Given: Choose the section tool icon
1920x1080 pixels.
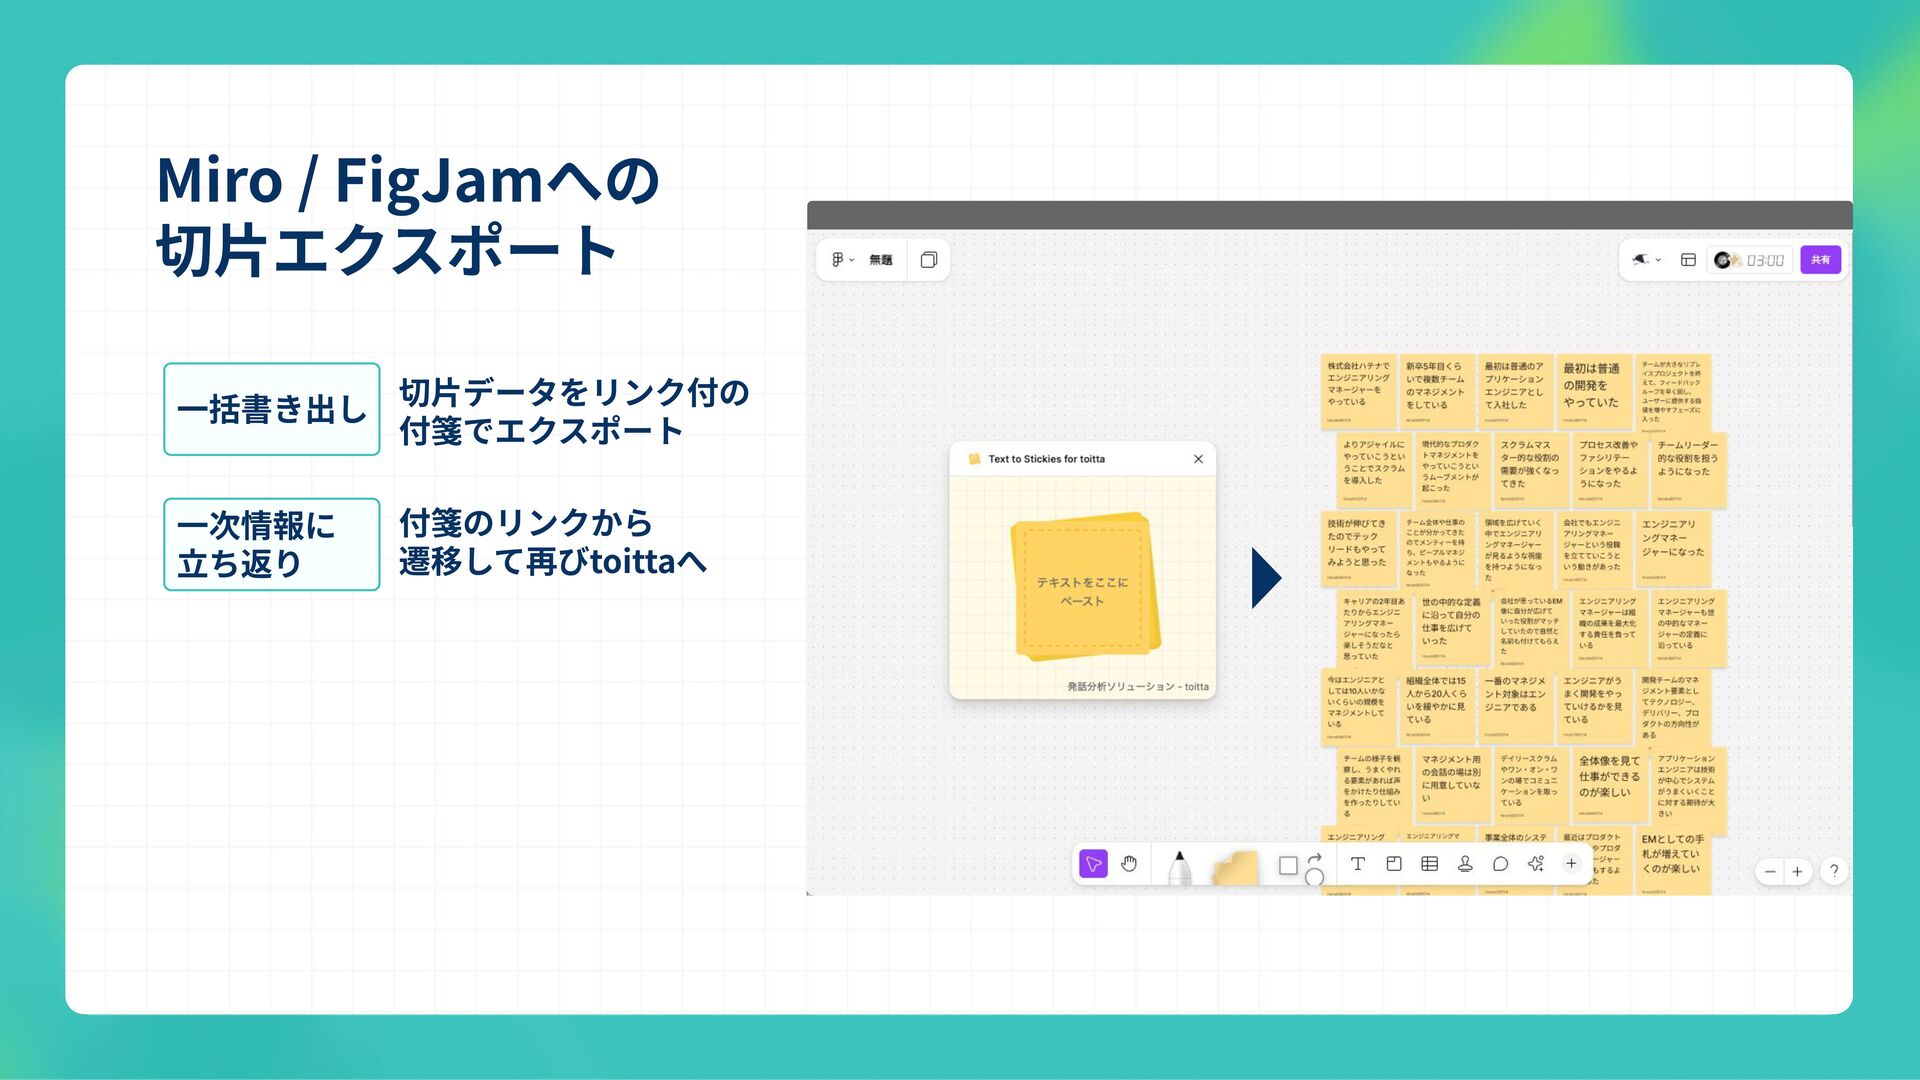Looking at the screenshot, I should pyautogui.click(x=1393, y=864).
